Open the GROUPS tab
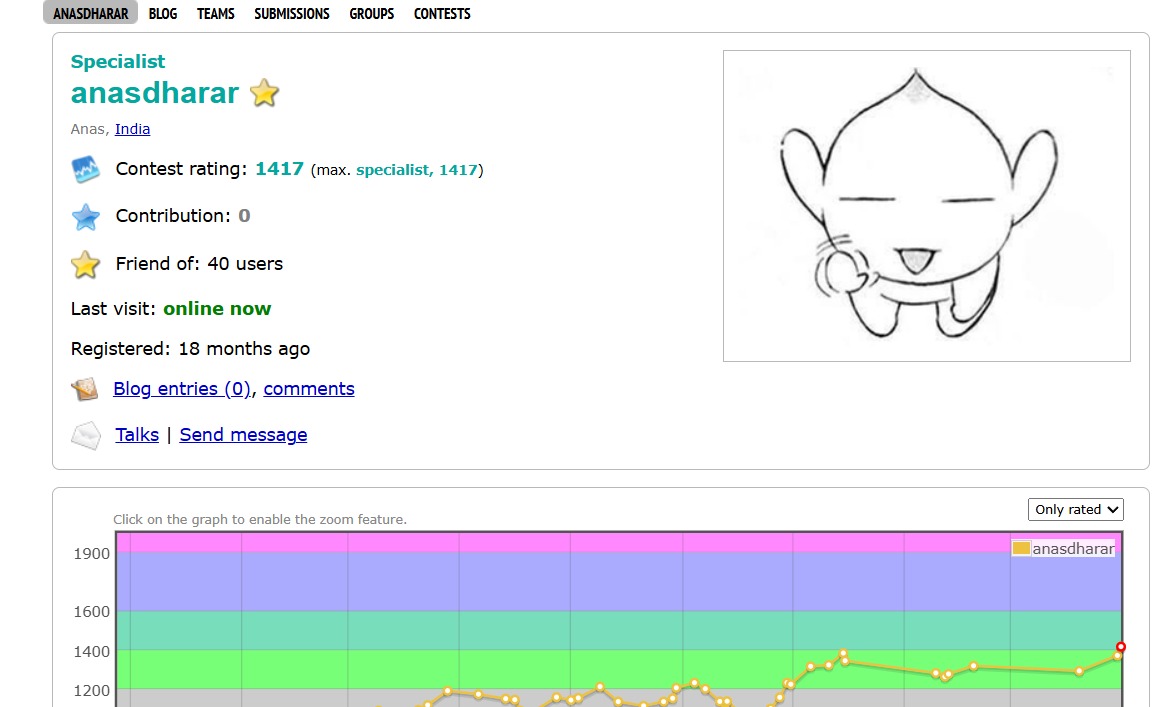 click(x=372, y=13)
